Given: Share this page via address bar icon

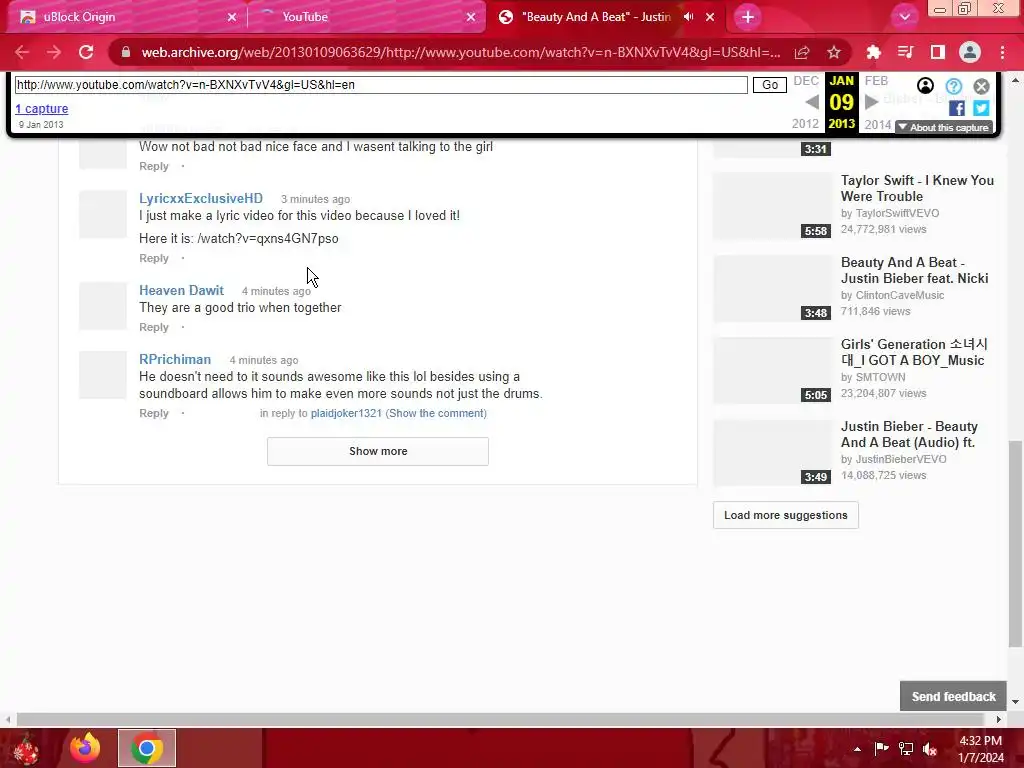Looking at the screenshot, I should click(x=802, y=52).
